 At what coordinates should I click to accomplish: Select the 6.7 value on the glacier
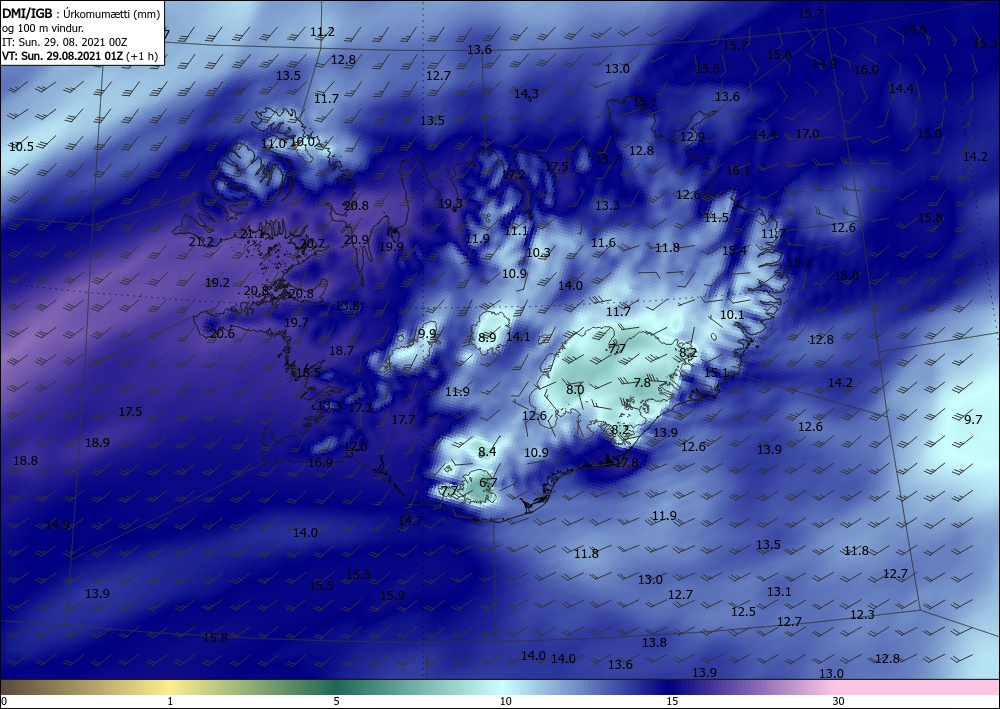(488, 483)
